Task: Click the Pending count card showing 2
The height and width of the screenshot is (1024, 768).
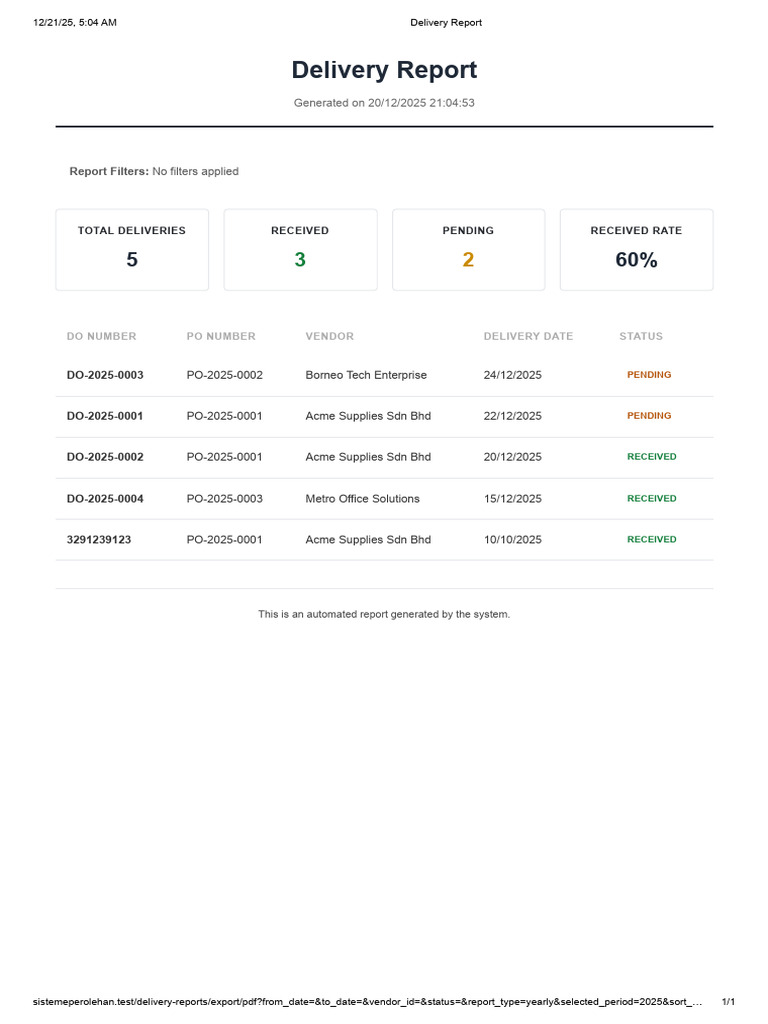Action: click(x=468, y=249)
